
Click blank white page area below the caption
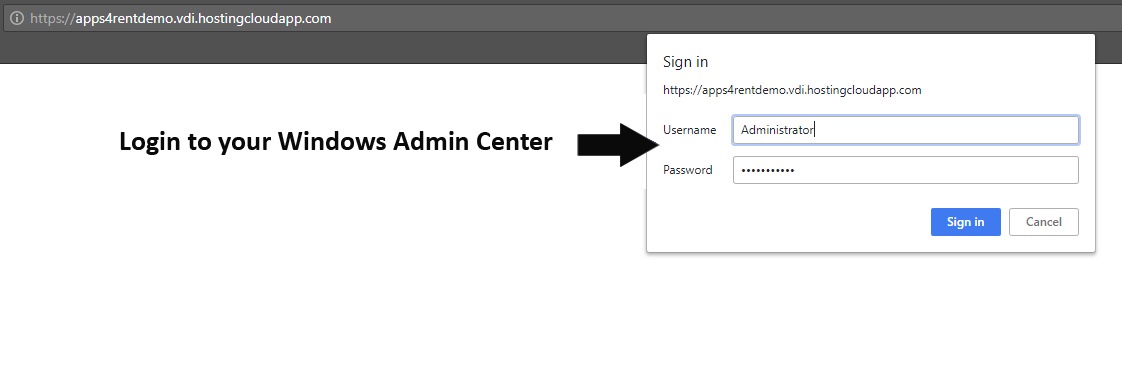(322, 272)
